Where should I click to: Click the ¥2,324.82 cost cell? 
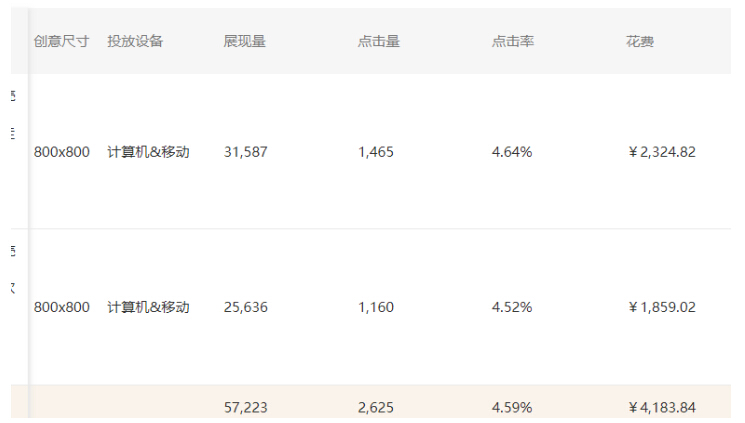[x=661, y=152]
